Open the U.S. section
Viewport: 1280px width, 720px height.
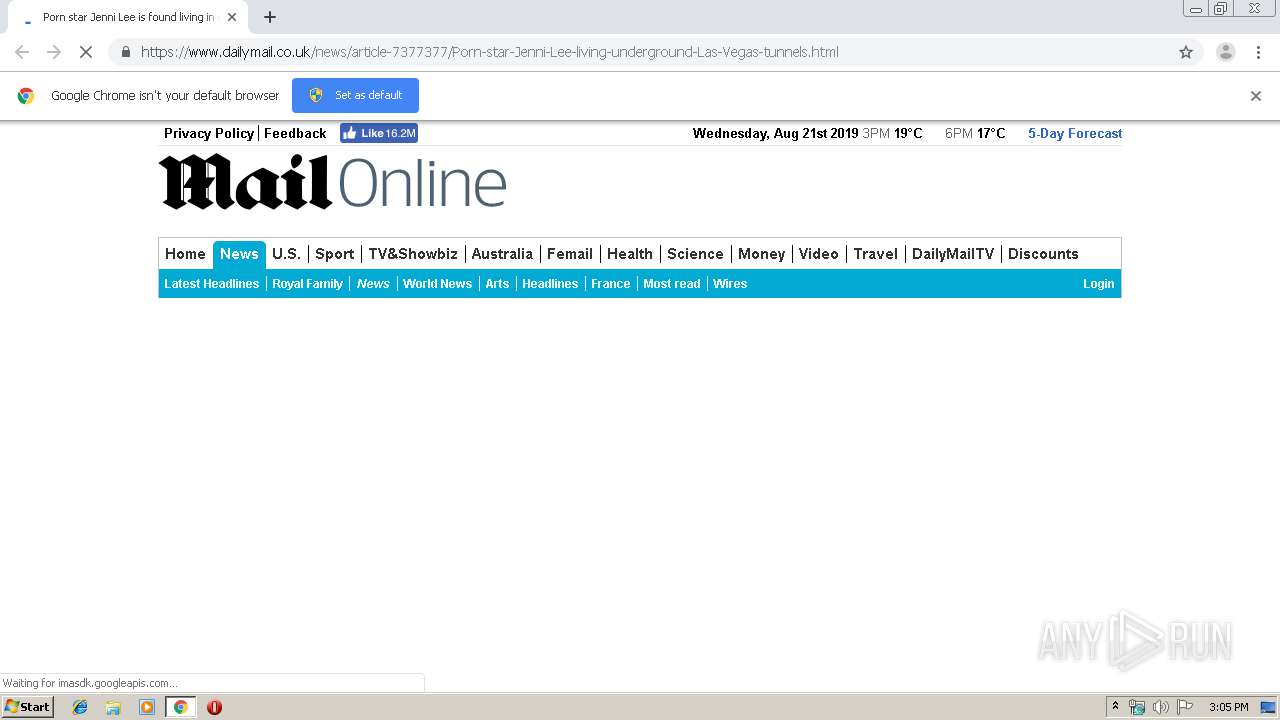tap(286, 254)
